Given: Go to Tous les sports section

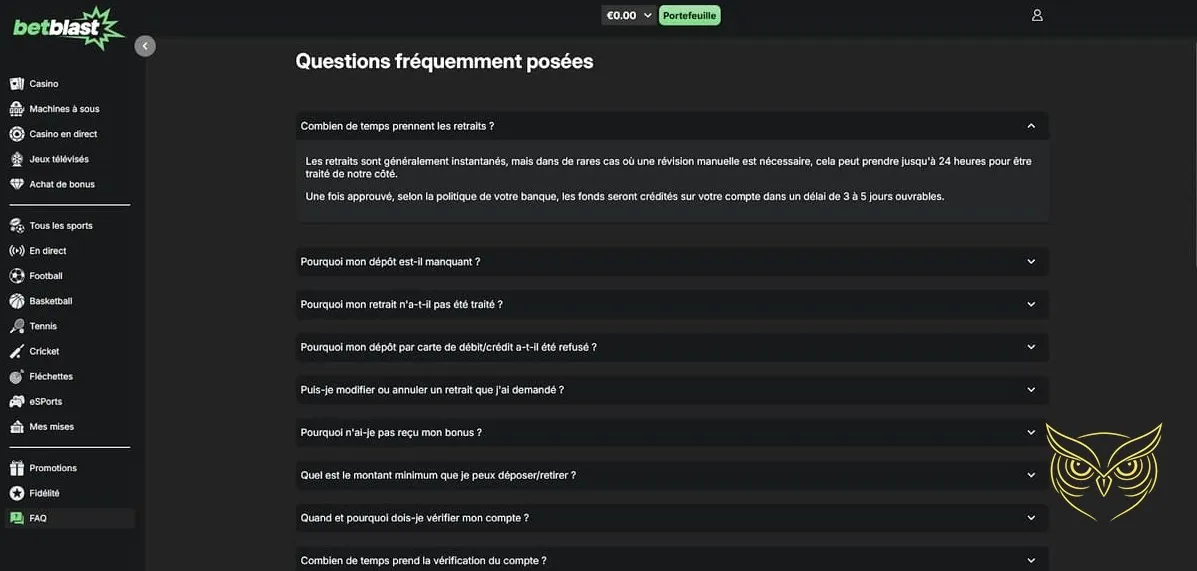Looking at the screenshot, I should pyautogui.click(x=61, y=226).
